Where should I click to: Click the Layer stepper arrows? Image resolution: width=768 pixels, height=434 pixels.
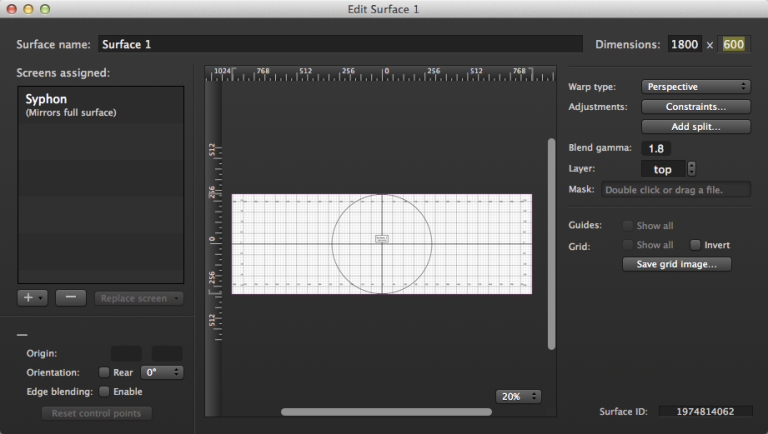coord(691,169)
